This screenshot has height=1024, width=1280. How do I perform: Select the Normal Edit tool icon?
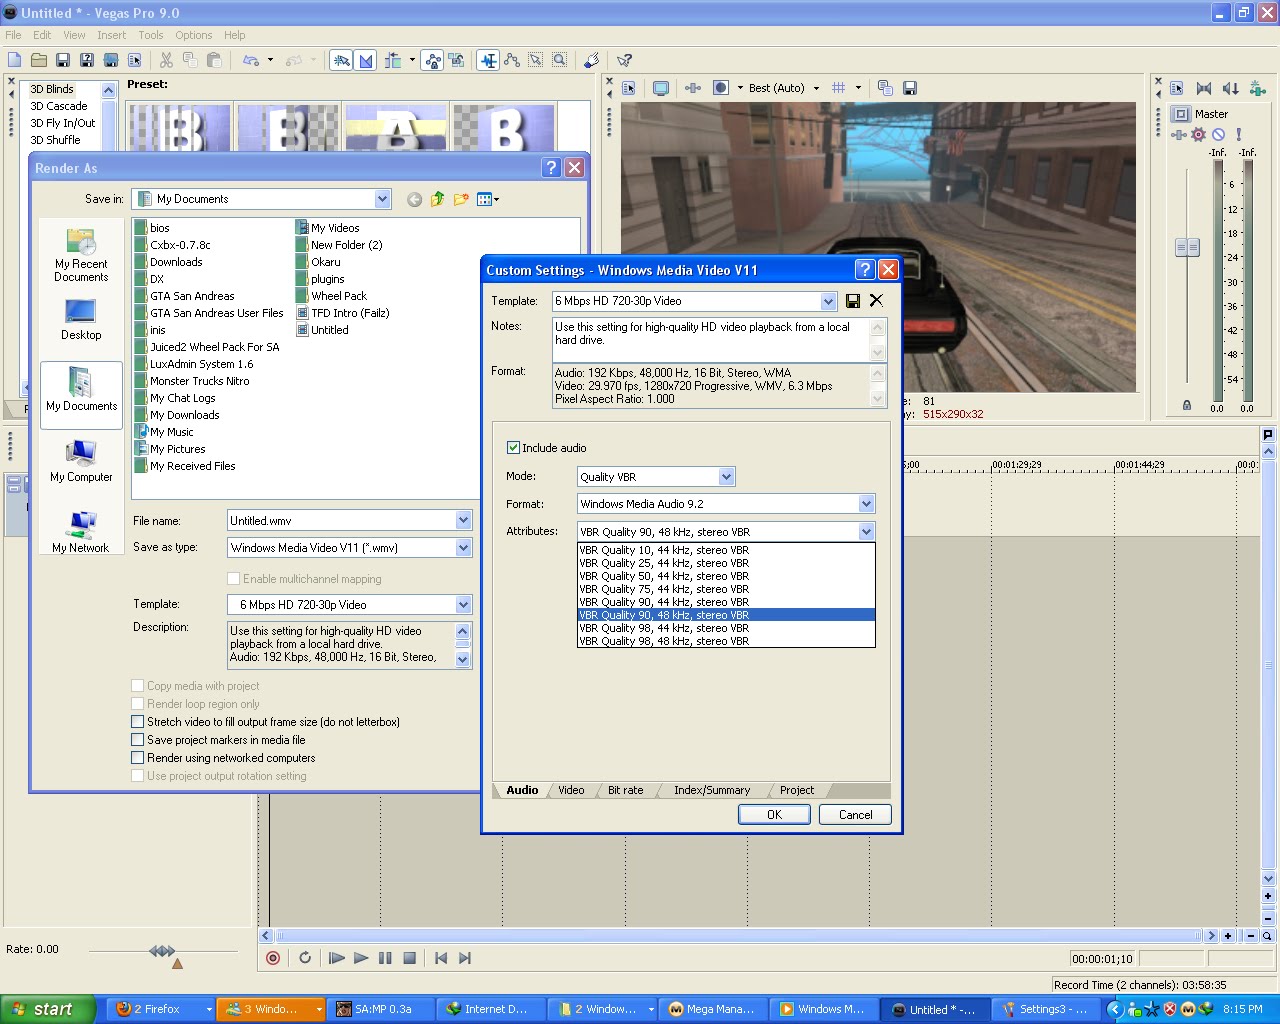(x=488, y=61)
